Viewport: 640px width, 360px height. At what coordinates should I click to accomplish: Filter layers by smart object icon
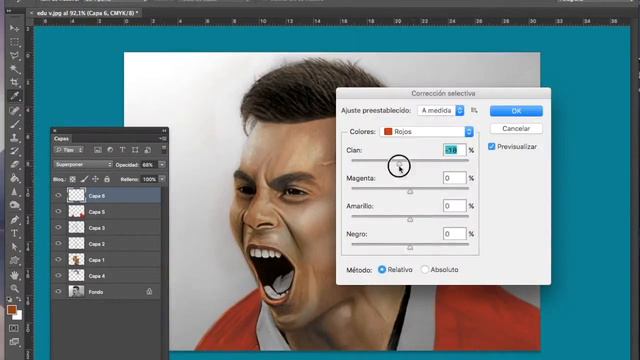(x=148, y=150)
